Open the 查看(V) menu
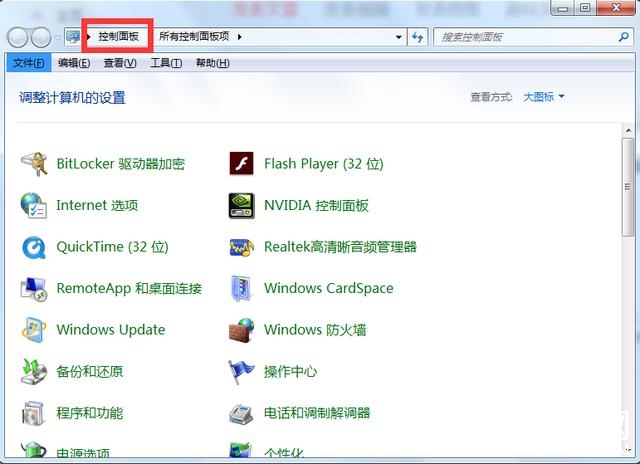 [119, 63]
